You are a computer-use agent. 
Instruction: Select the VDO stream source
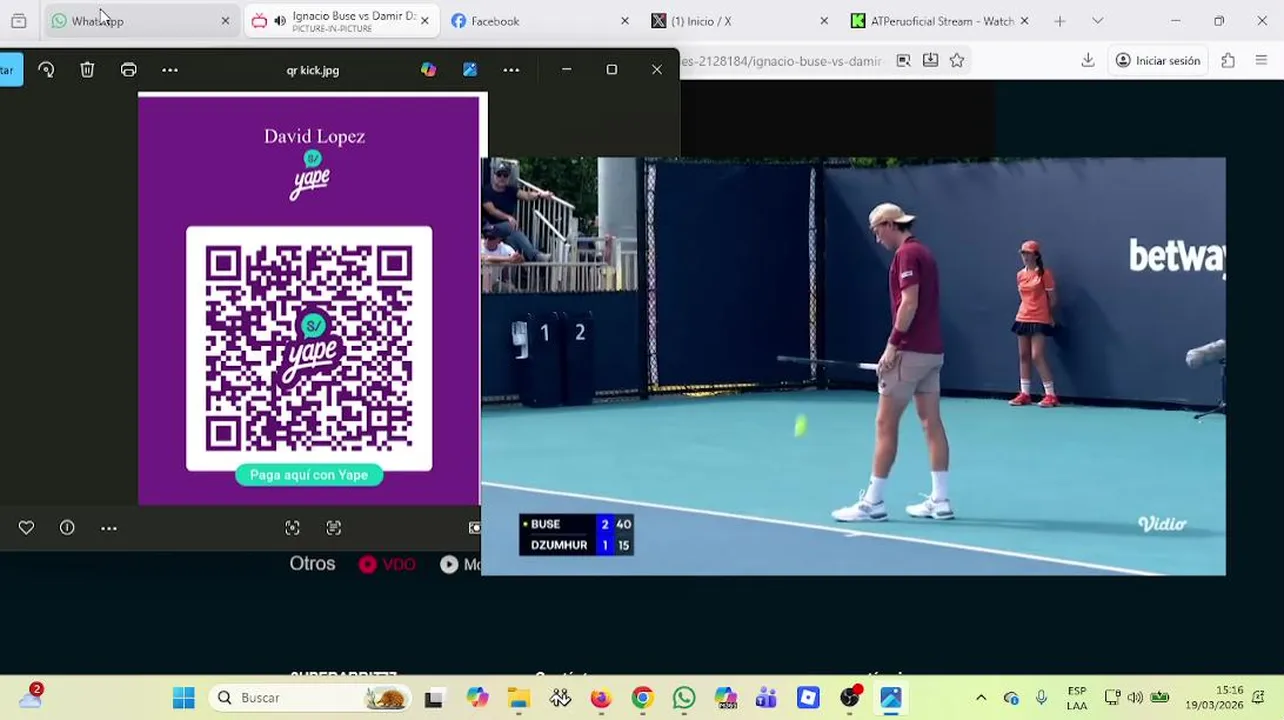[x=387, y=564]
